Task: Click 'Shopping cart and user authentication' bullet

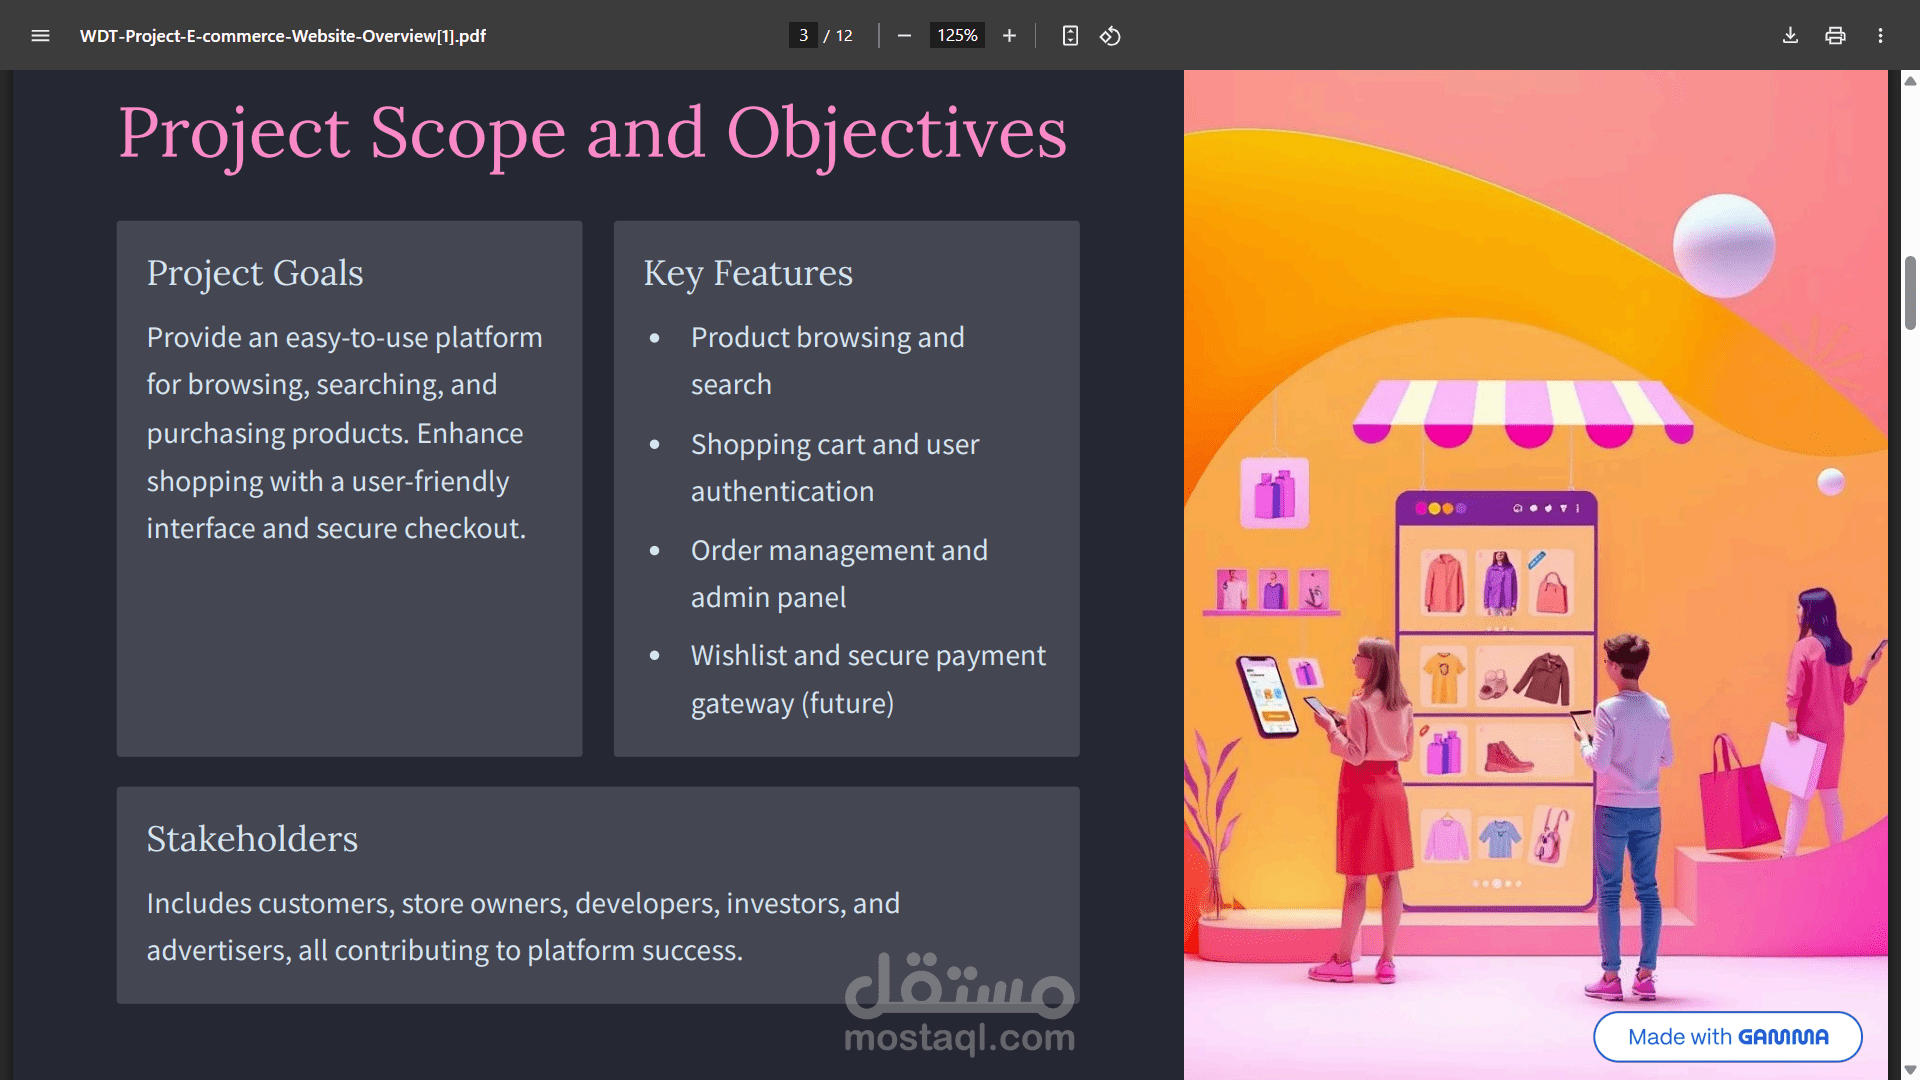Action: click(835, 468)
